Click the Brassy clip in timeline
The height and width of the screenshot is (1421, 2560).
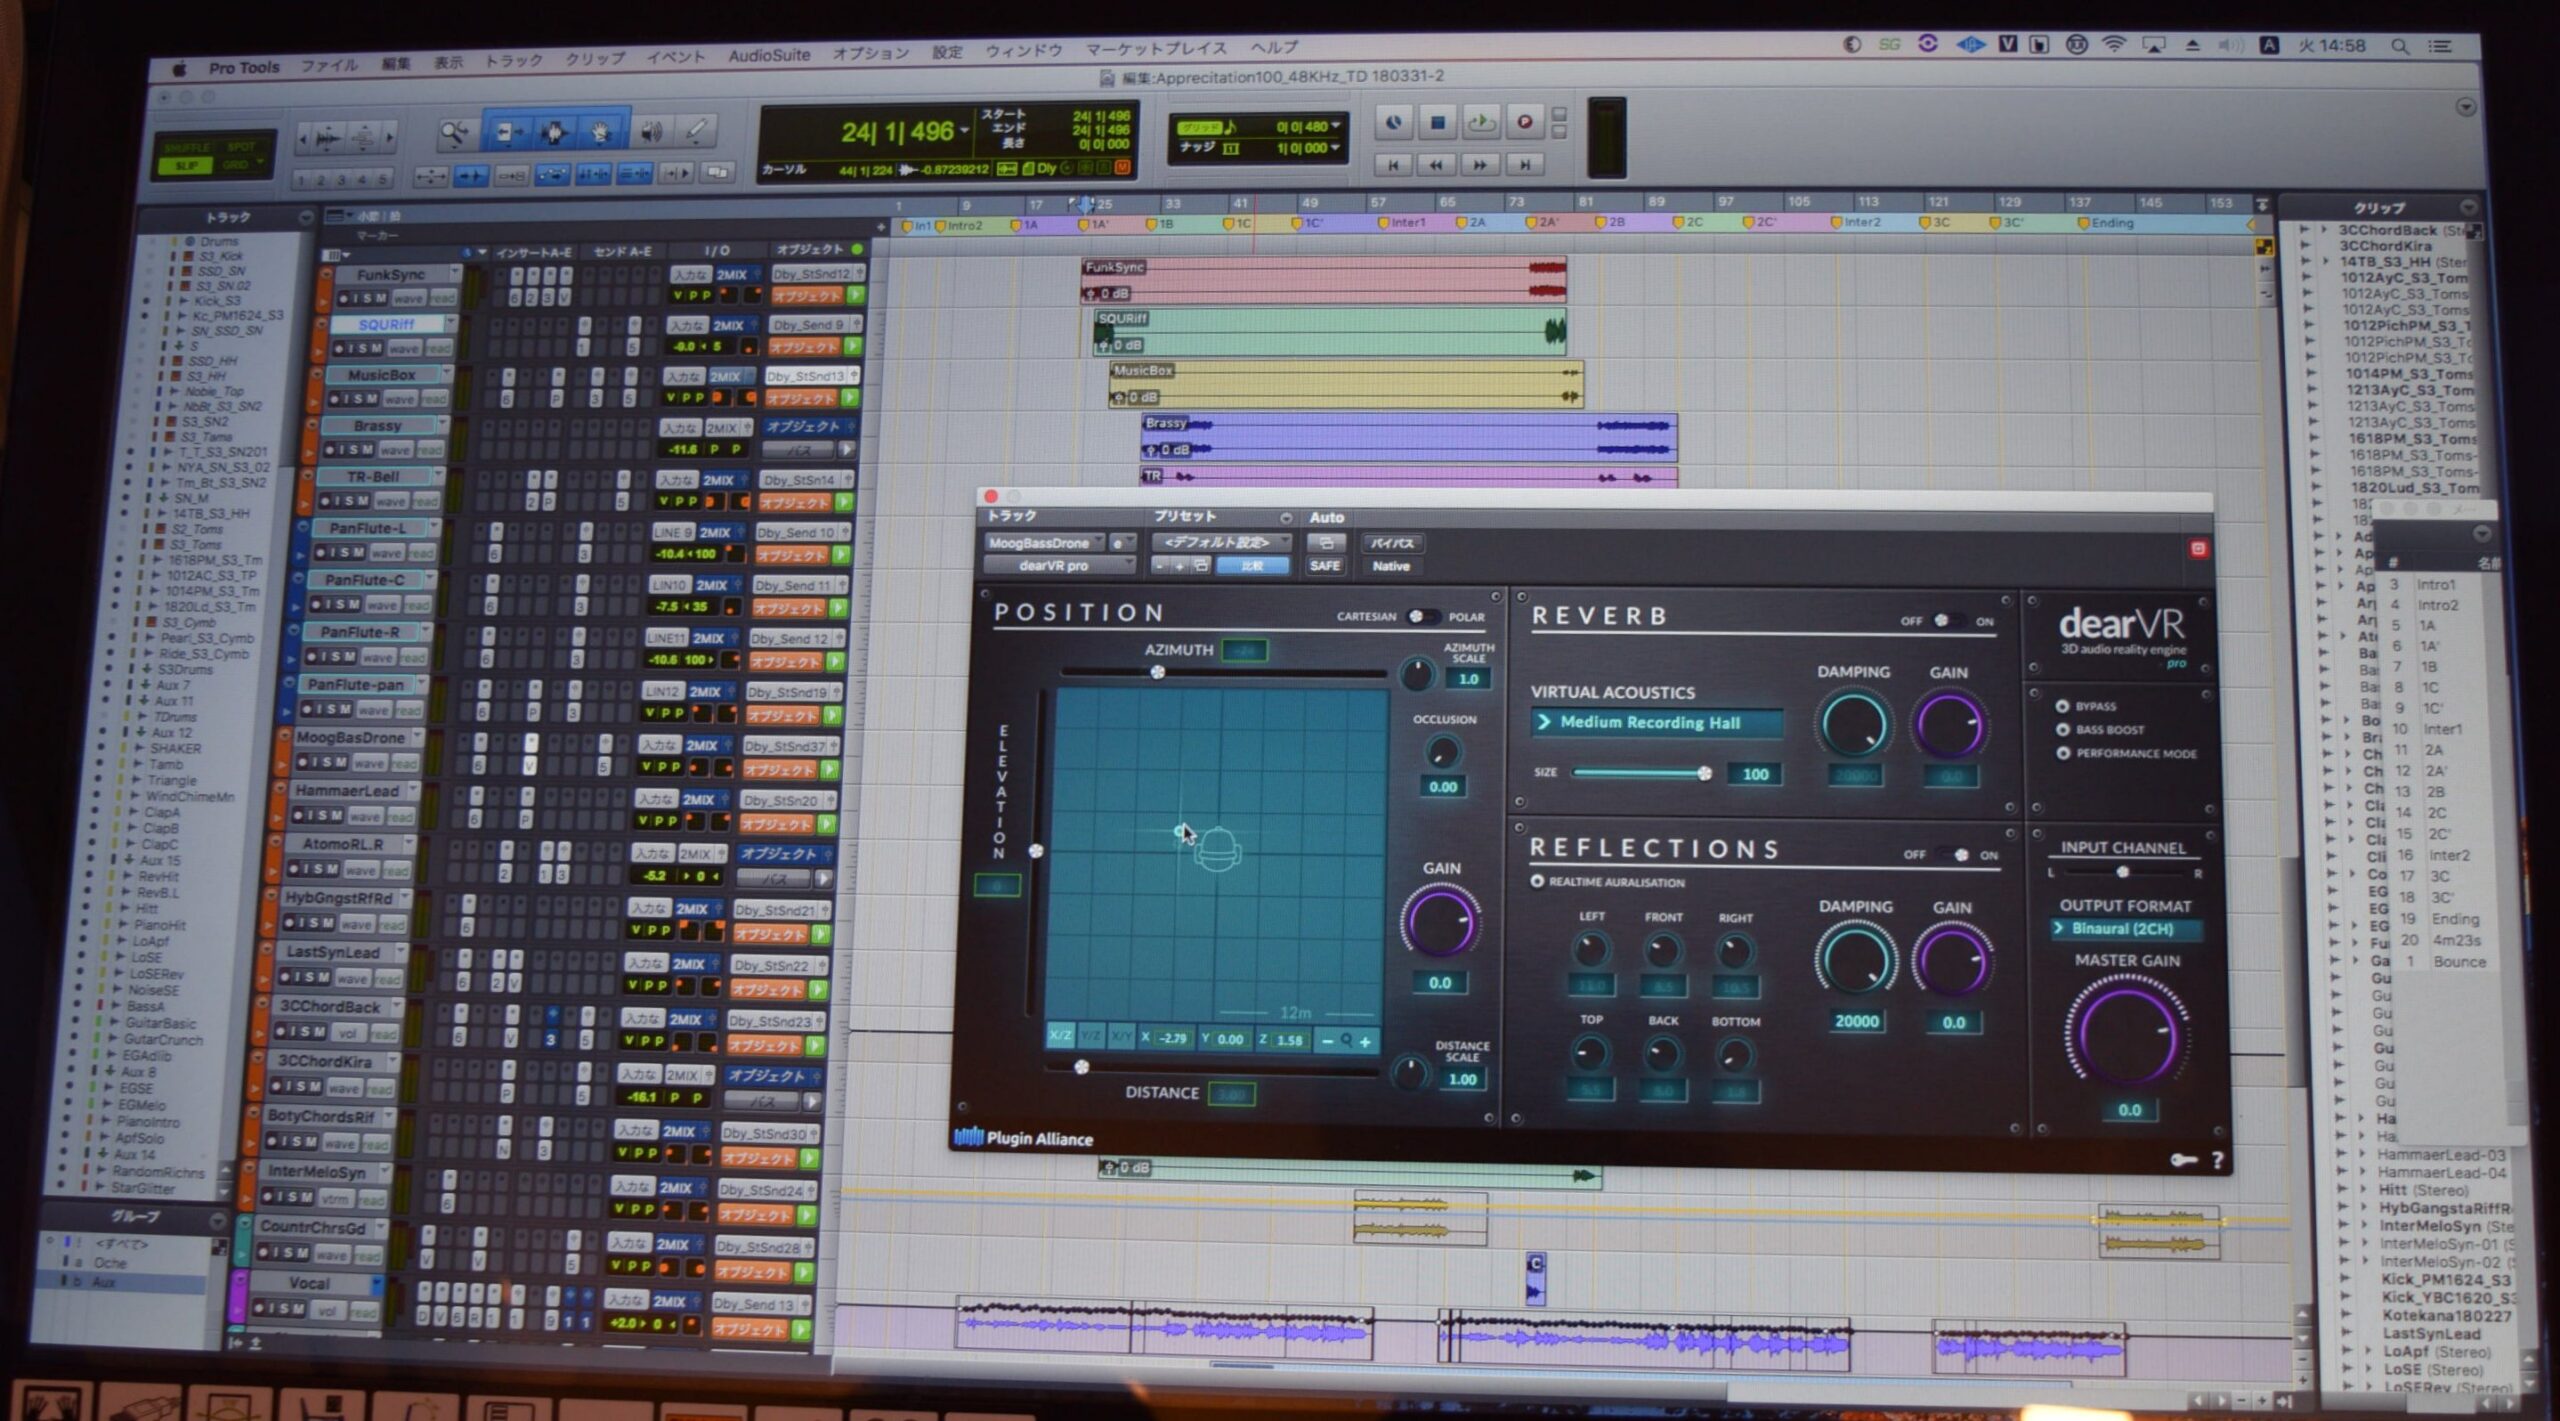click(1408, 437)
